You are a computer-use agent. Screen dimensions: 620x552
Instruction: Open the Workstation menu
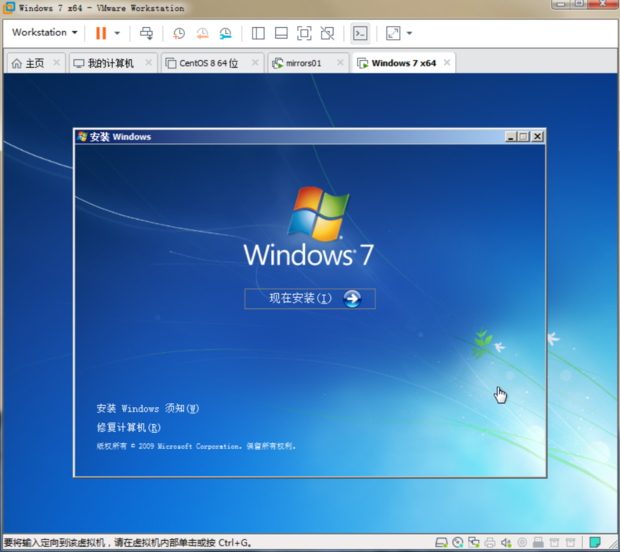click(x=44, y=32)
